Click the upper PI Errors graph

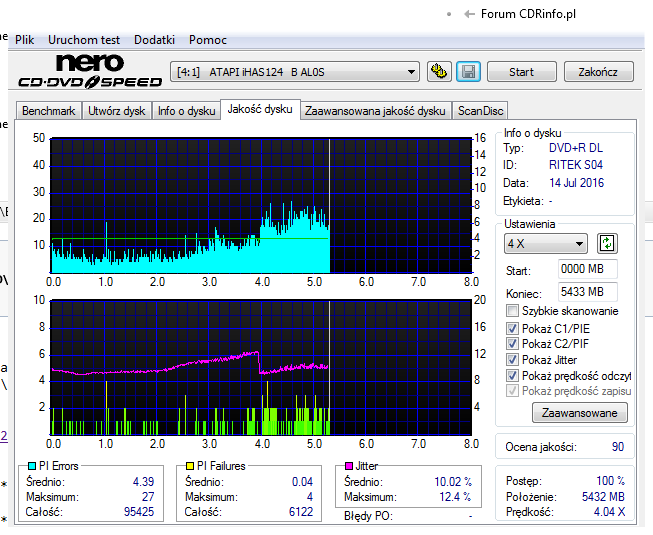[x=261, y=205]
